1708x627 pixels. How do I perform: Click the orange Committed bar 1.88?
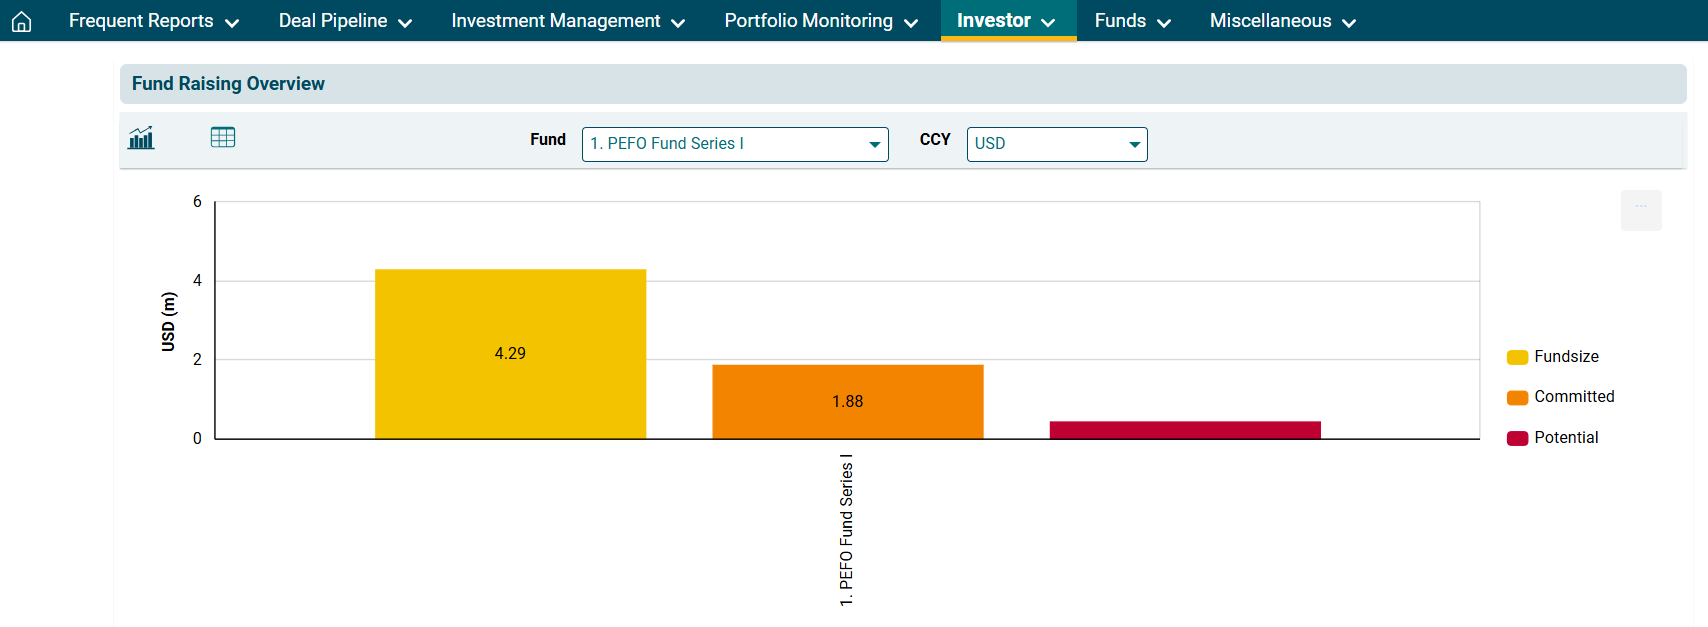pos(847,401)
